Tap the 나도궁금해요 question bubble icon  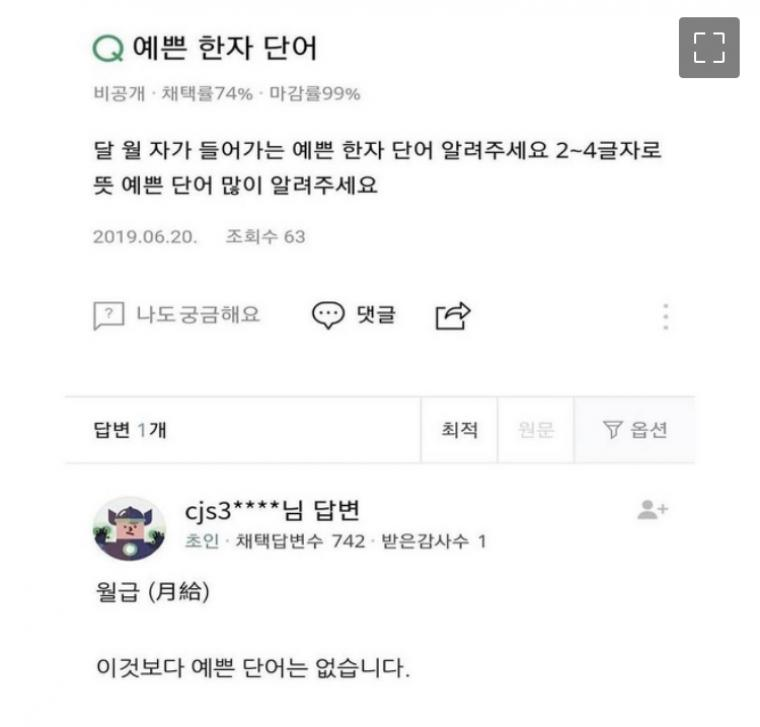pos(109,316)
